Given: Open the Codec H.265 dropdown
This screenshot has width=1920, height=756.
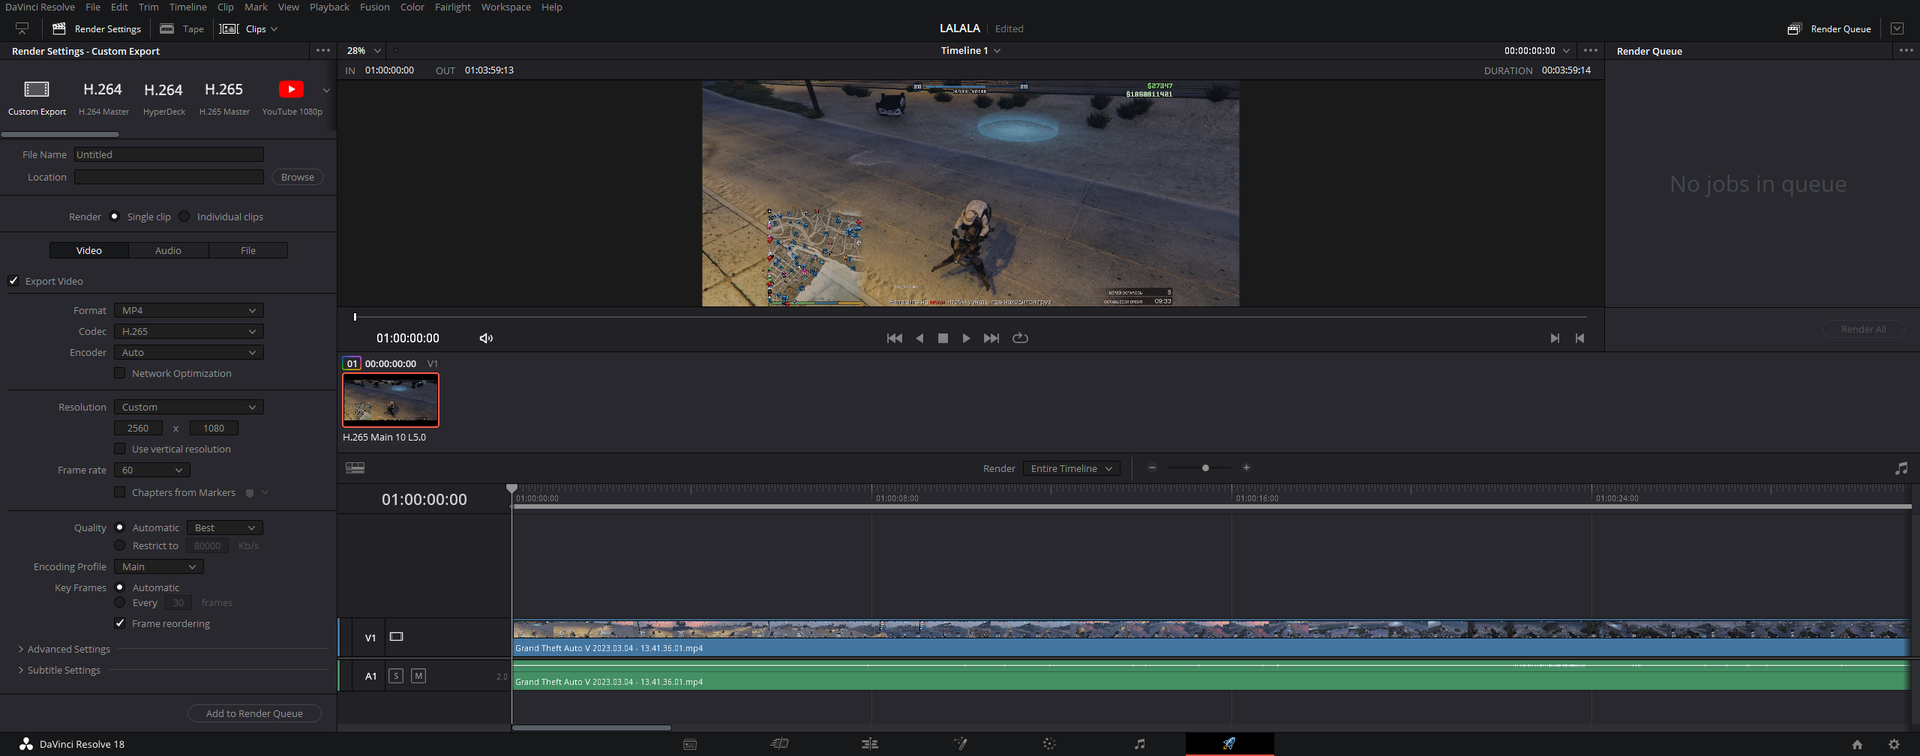Looking at the screenshot, I should [188, 331].
